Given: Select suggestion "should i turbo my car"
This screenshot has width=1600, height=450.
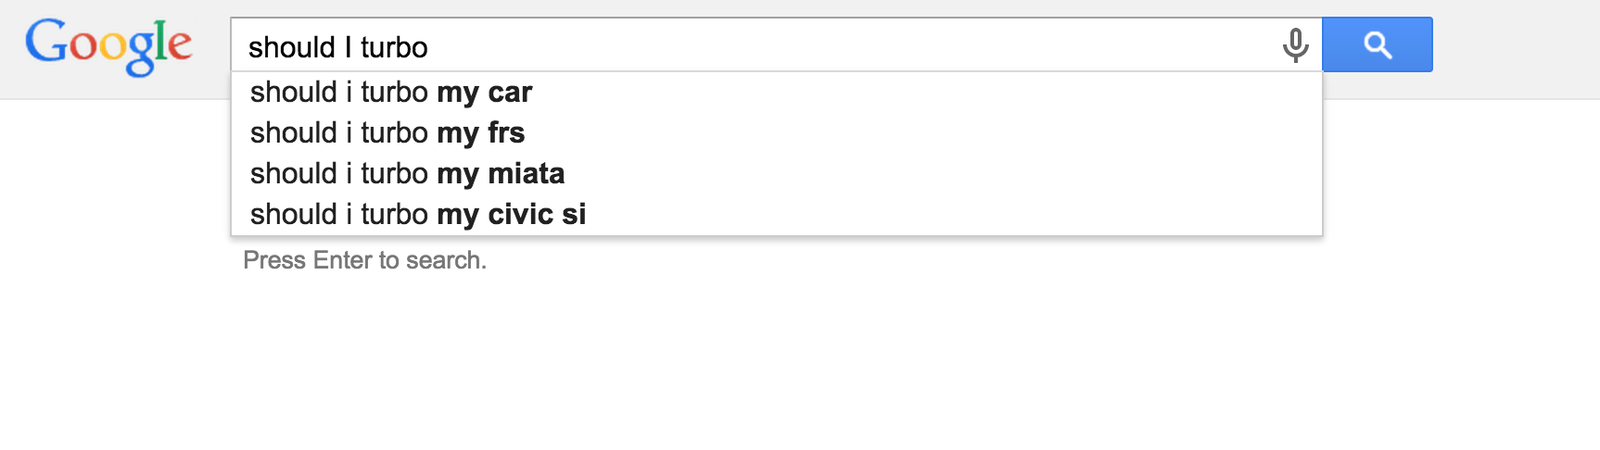Looking at the screenshot, I should click(391, 92).
